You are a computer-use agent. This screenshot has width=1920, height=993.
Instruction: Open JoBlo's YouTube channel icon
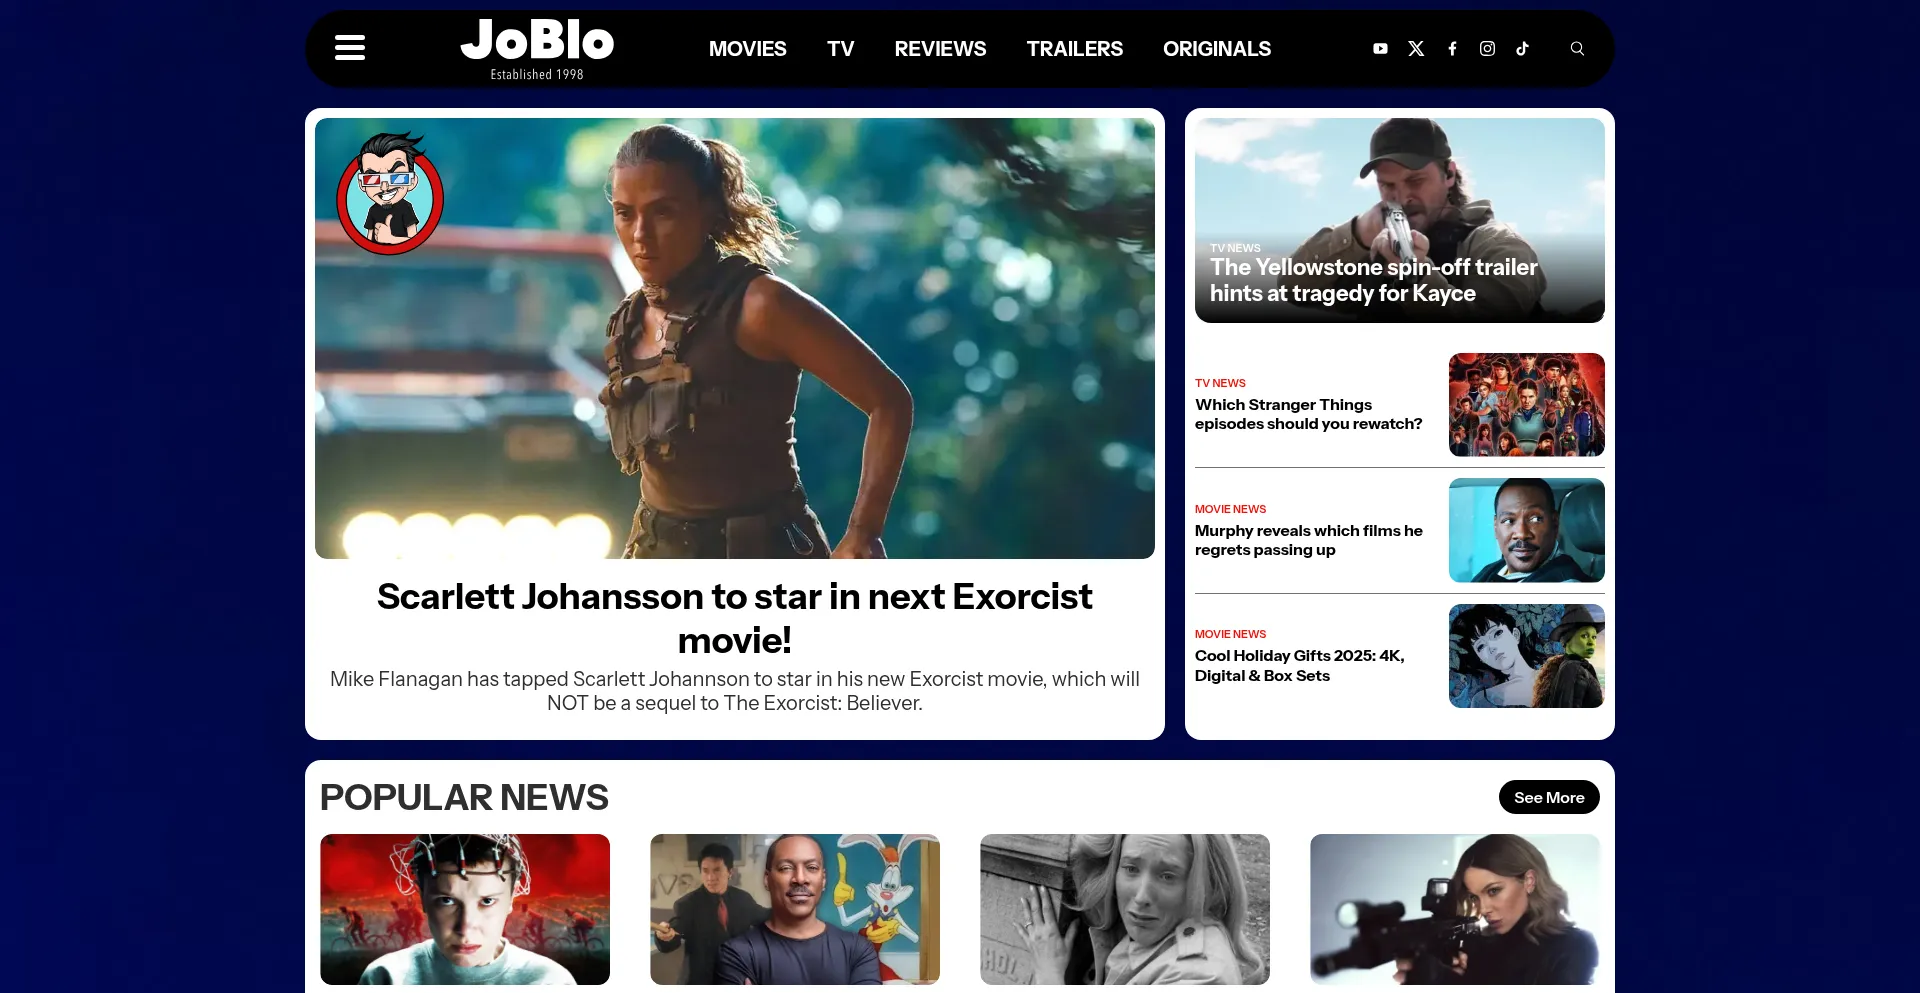[x=1380, y=48]
